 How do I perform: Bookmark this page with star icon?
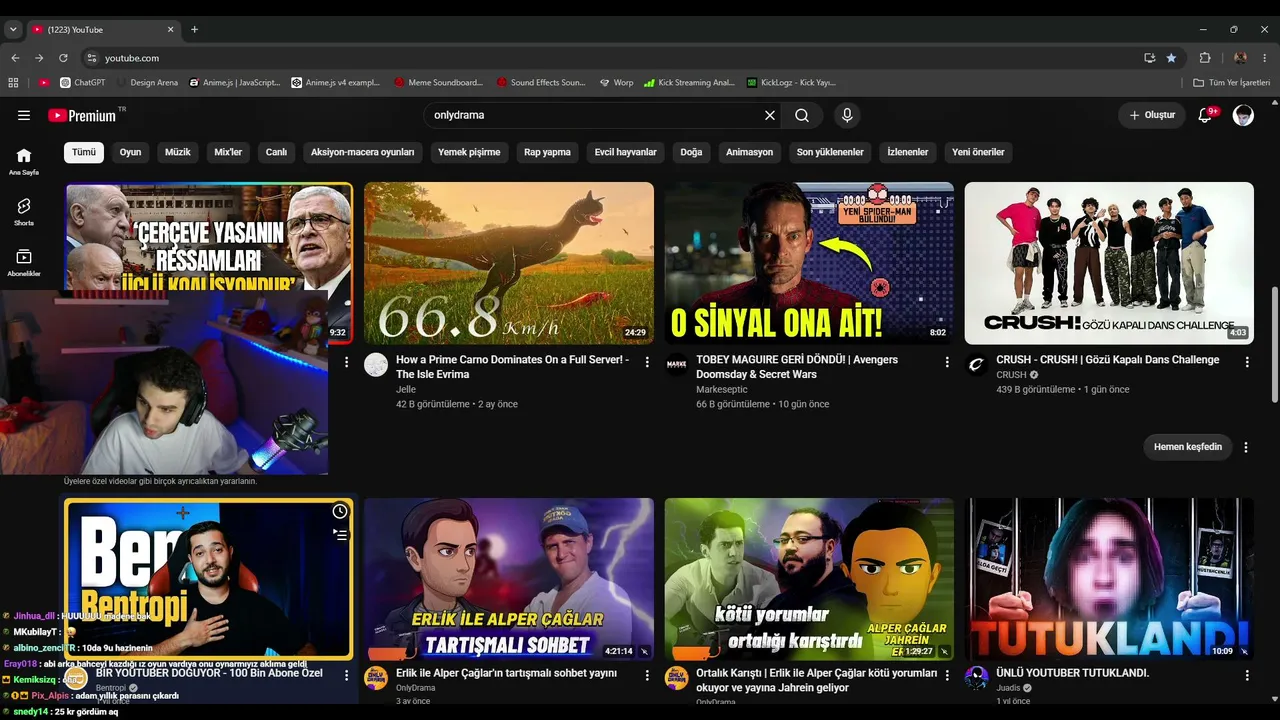1171,58
